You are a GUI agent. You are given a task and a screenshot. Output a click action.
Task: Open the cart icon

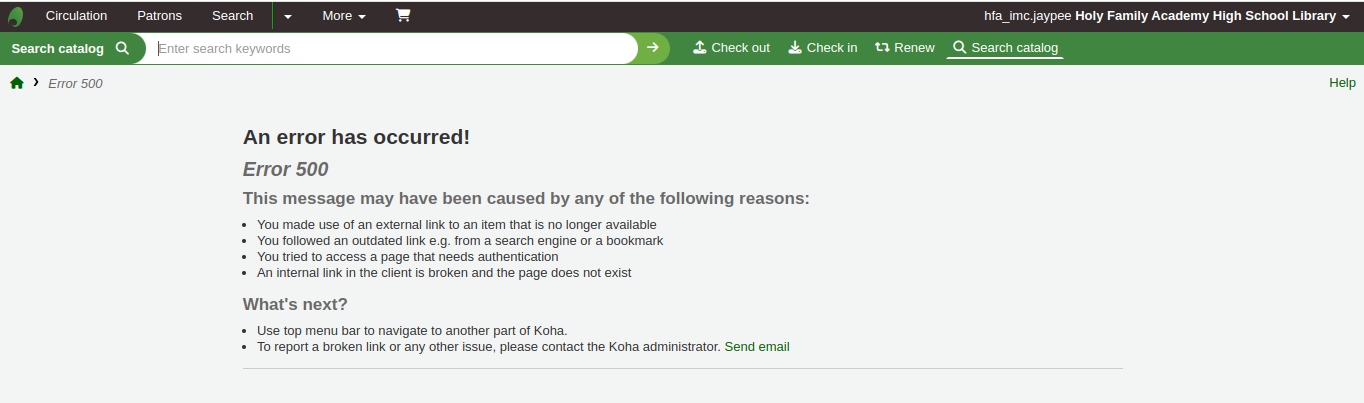pos(403,16)
